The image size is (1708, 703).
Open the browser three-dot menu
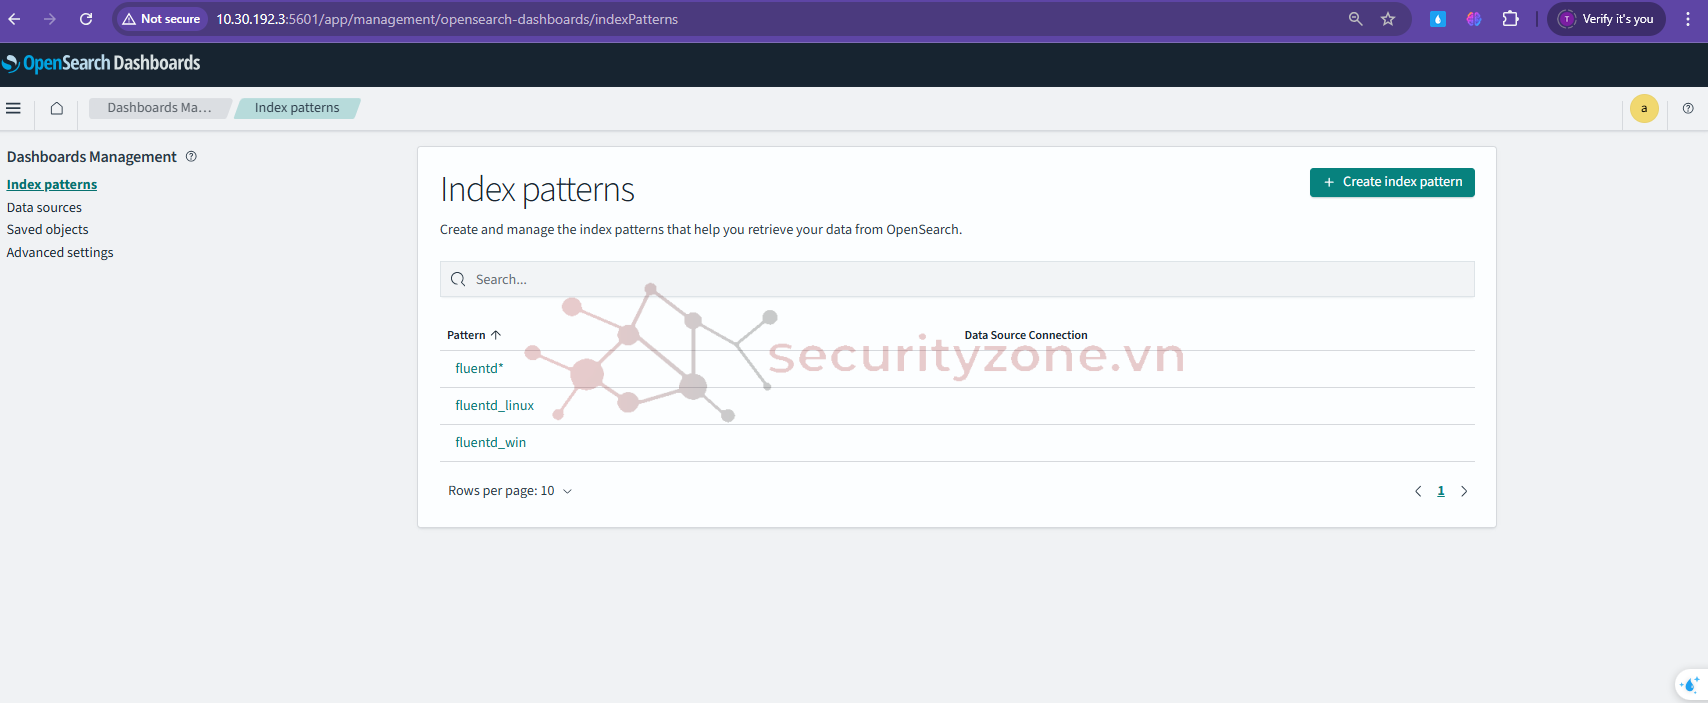pyautogui.click(x=1688, y=19)
